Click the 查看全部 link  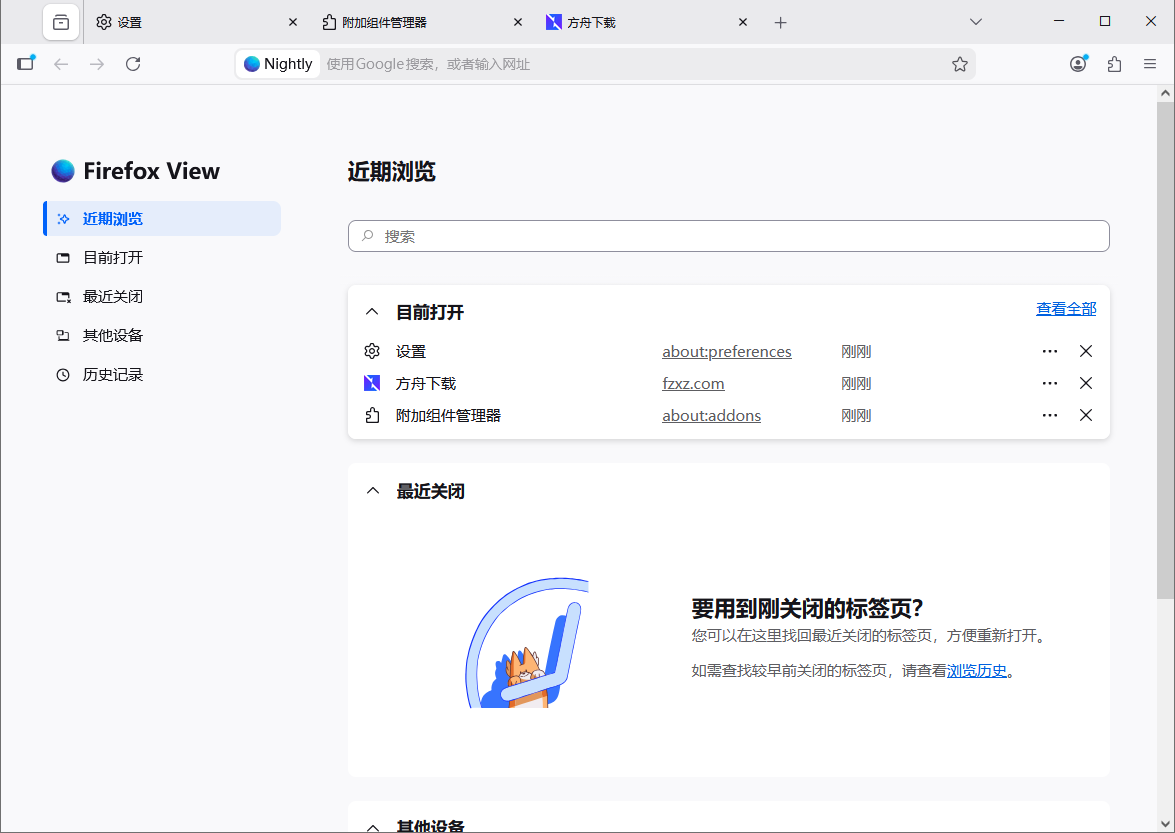pyautogui.click(x=1066, y=308)
